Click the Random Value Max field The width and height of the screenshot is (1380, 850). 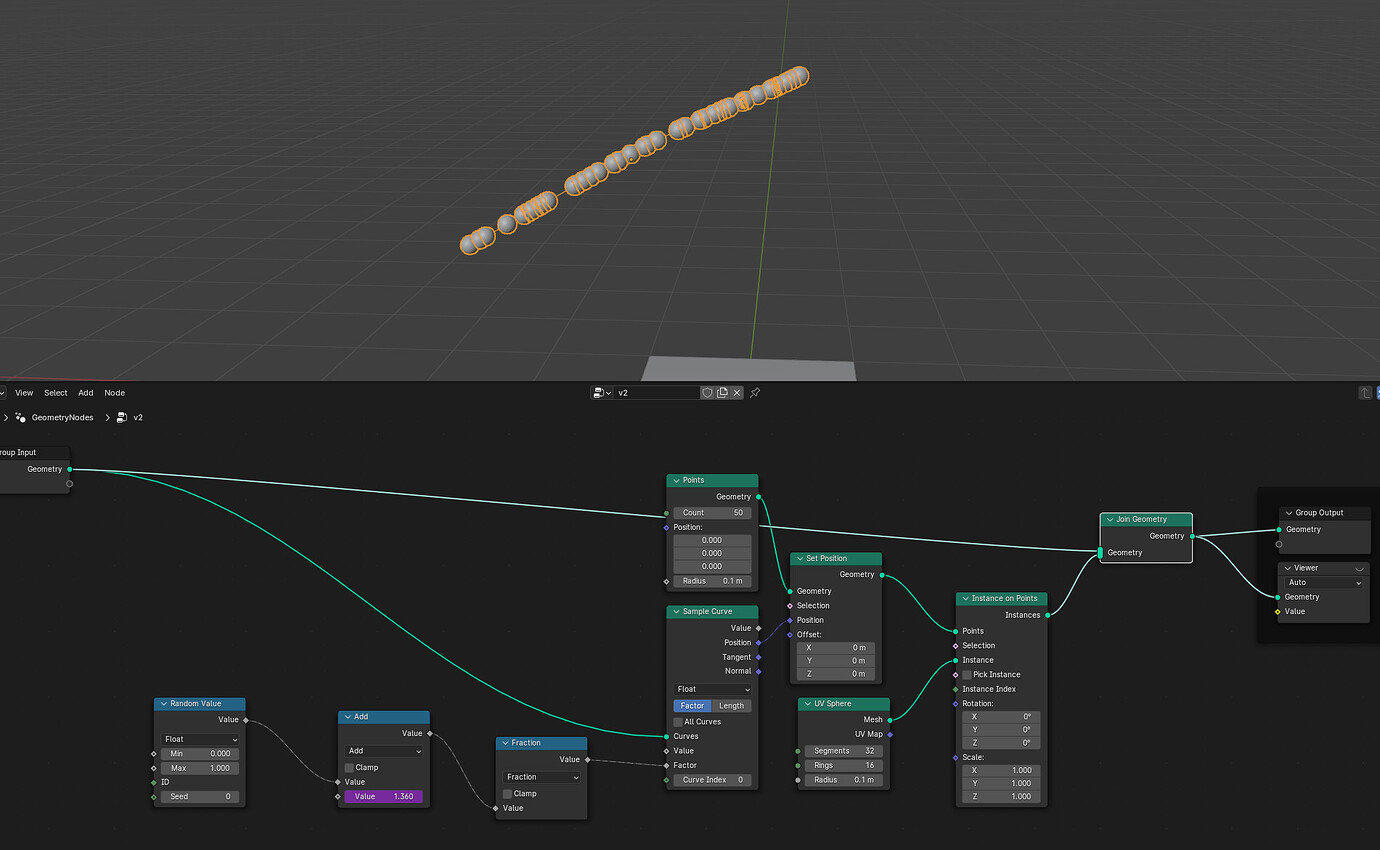pos(200,768)
